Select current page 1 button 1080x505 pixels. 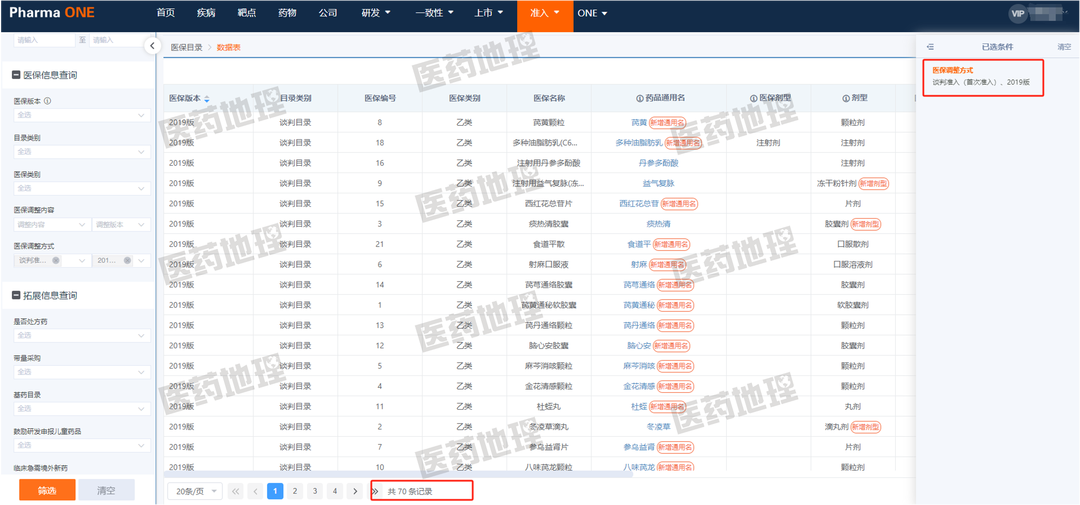pyautogui.click(x=275, y=491)
